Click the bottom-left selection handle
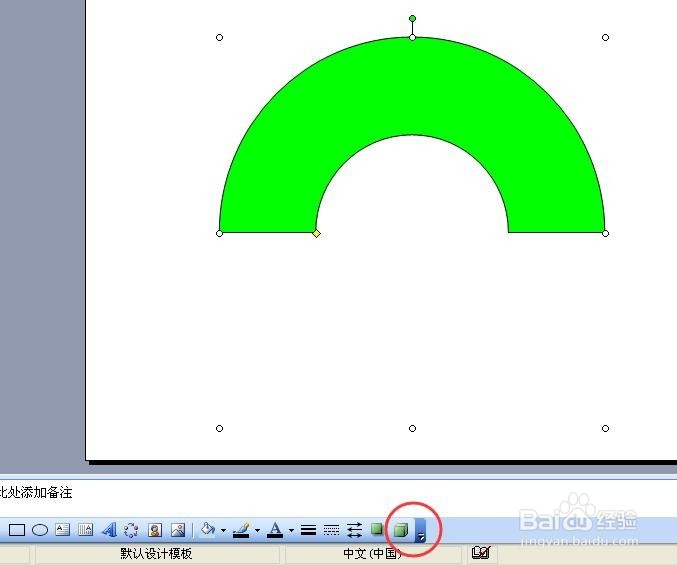Image resolution: width=677 pixels, height=565 pixels. point(219,429)
